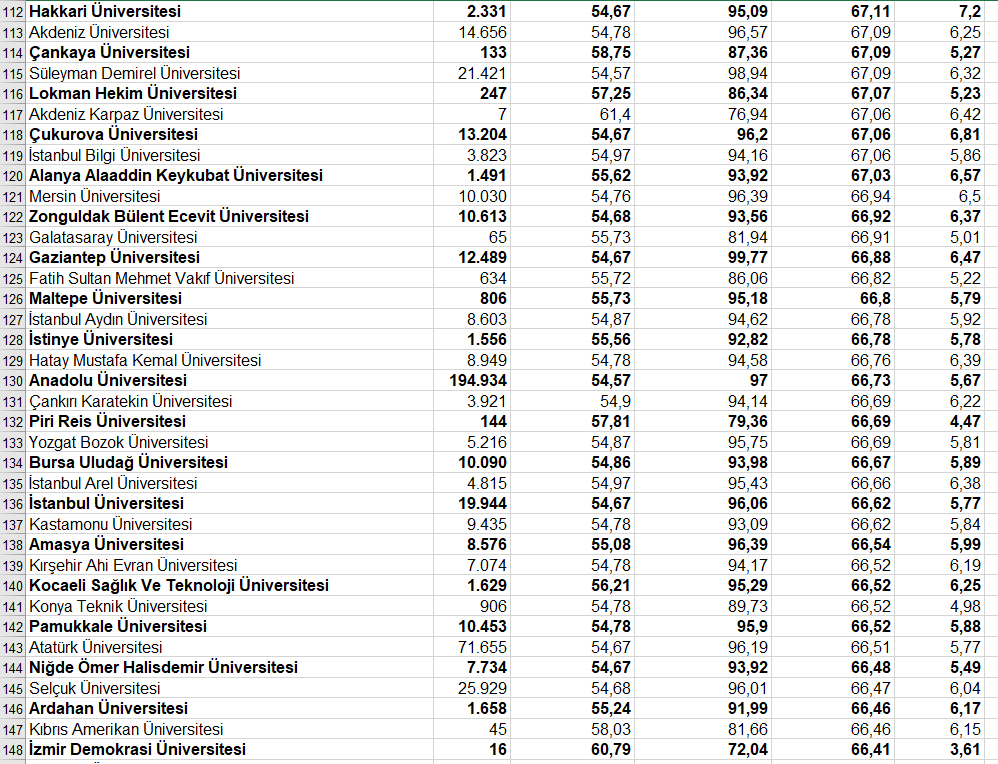Click the Mersin Üniversitesi cell
998x764 pixels.
click(x=229, y=196)
